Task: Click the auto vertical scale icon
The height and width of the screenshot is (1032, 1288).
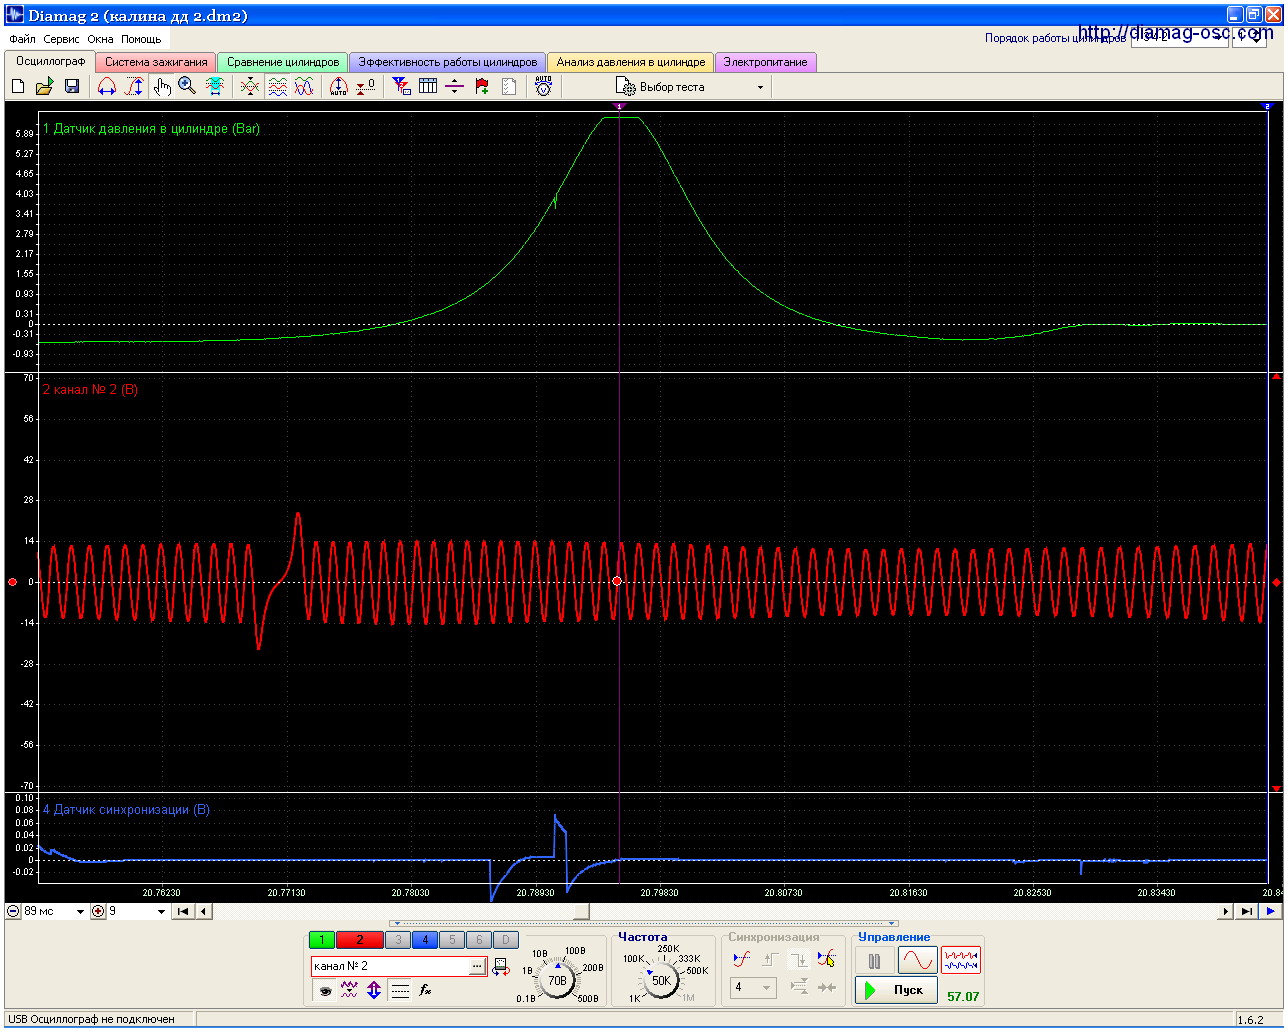Action: click(339, 87)
